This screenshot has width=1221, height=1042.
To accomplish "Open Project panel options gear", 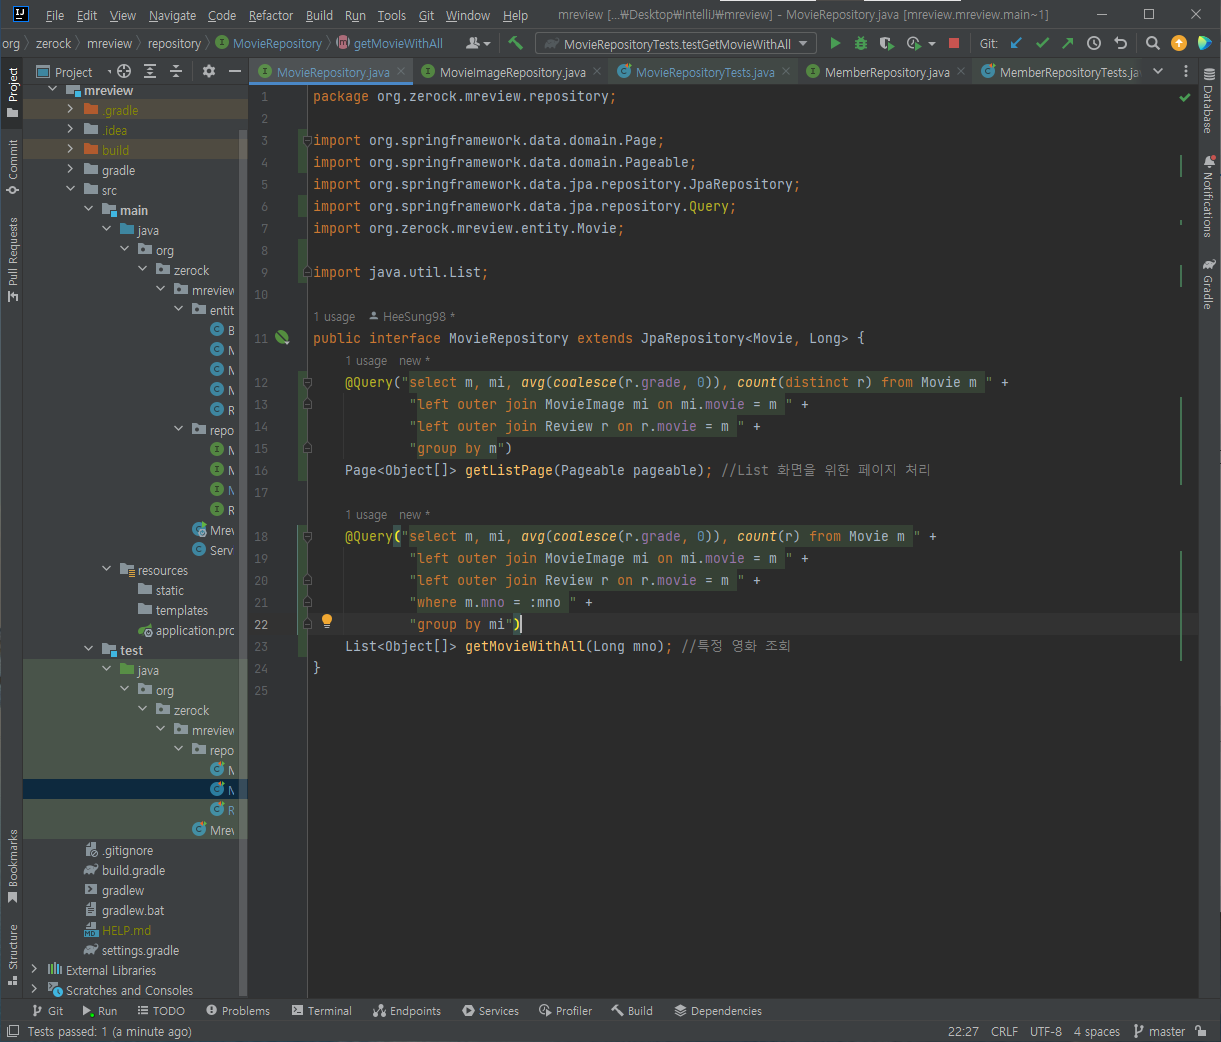I will [209, 71].
